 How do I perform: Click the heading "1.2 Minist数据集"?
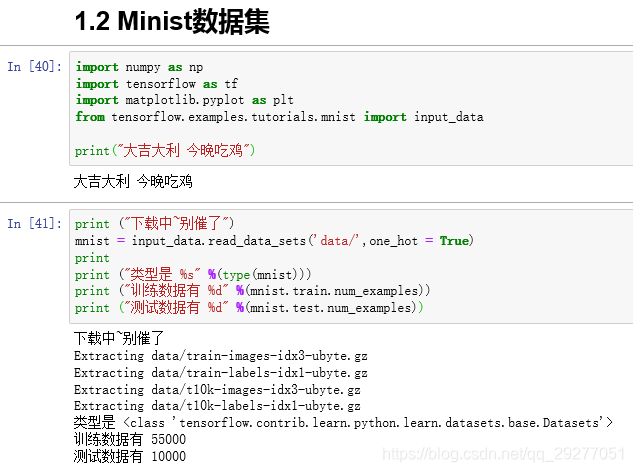[172, 21]
